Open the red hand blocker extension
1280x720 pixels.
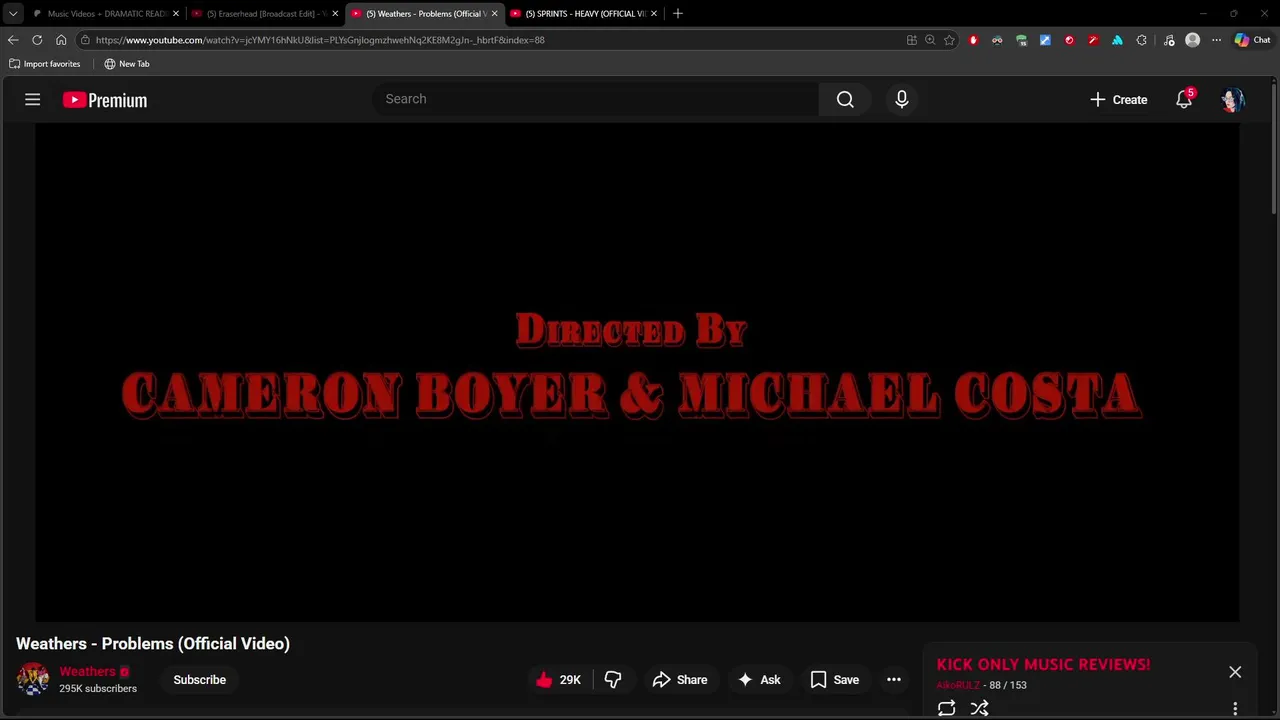tap(973, 40)
